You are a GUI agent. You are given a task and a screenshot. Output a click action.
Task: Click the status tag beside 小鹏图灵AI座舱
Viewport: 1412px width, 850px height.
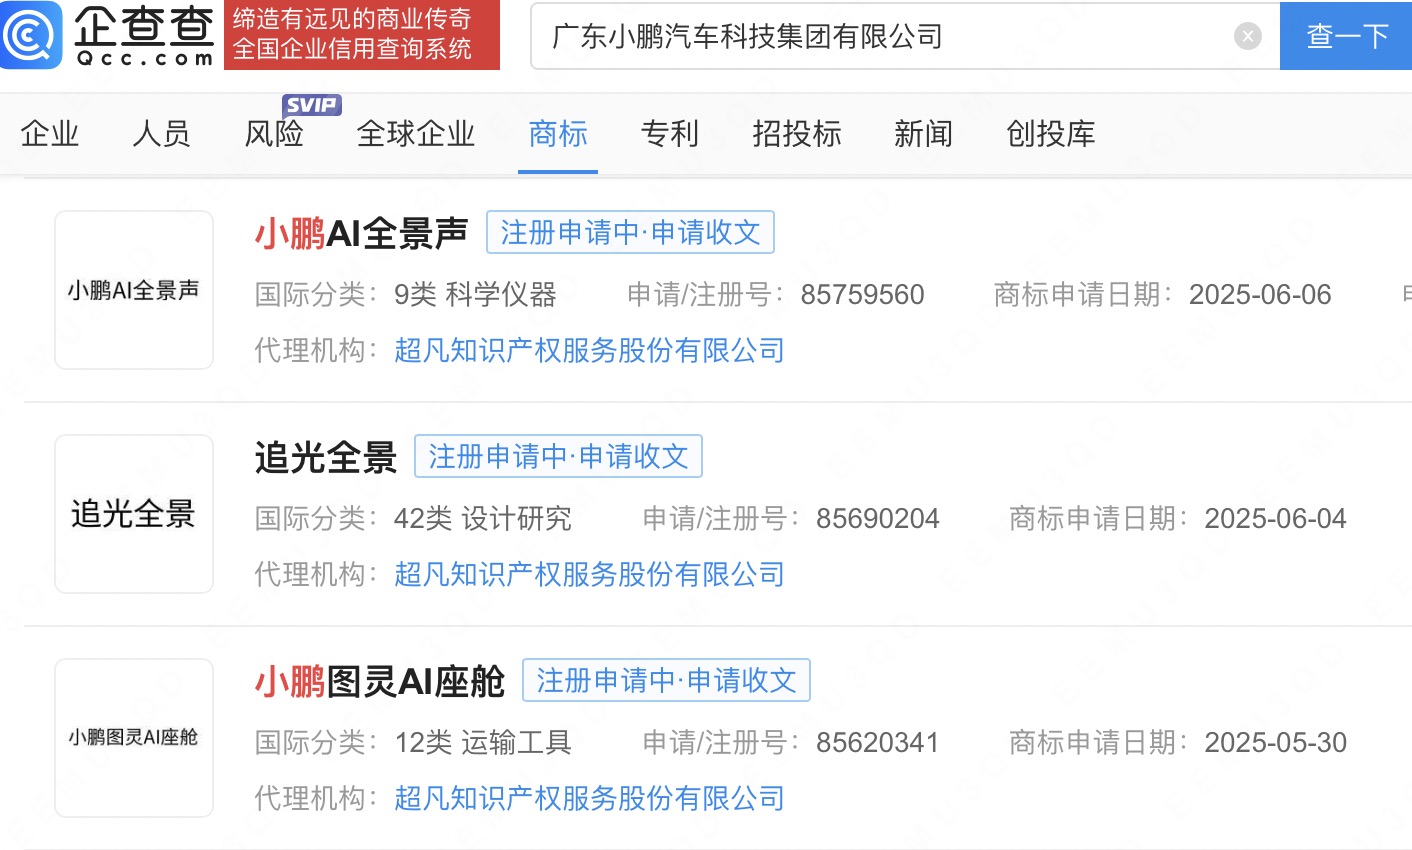[x=666, y=680]
